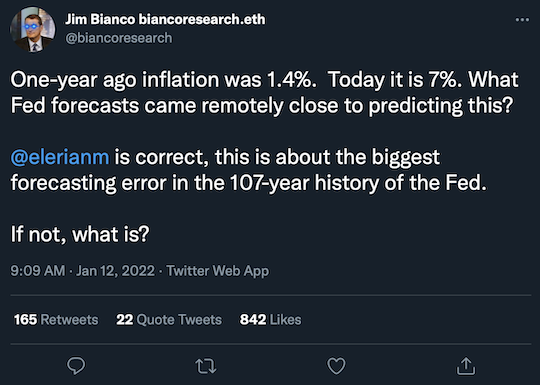Open the three-dot more options menu
Image resolution: width=540 pixels, height=385 pixels.
pyautogui.click(x=522, y=20)
